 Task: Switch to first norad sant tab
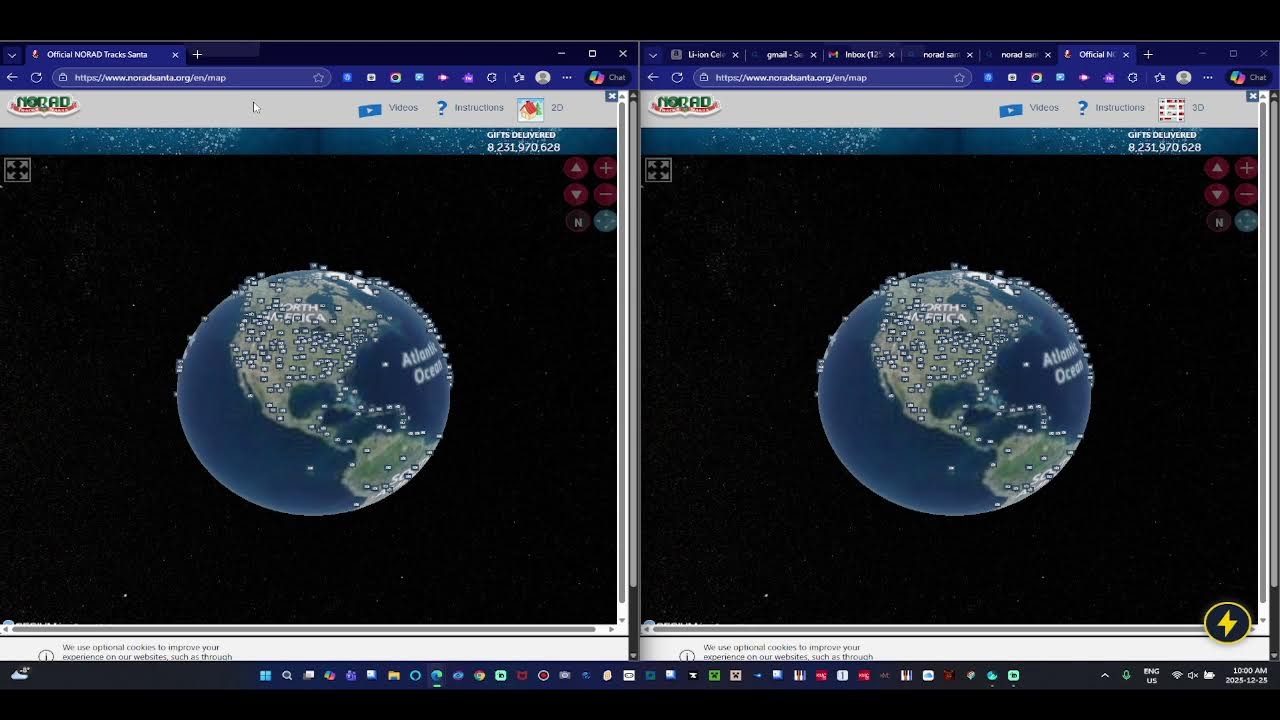(939, 55)
